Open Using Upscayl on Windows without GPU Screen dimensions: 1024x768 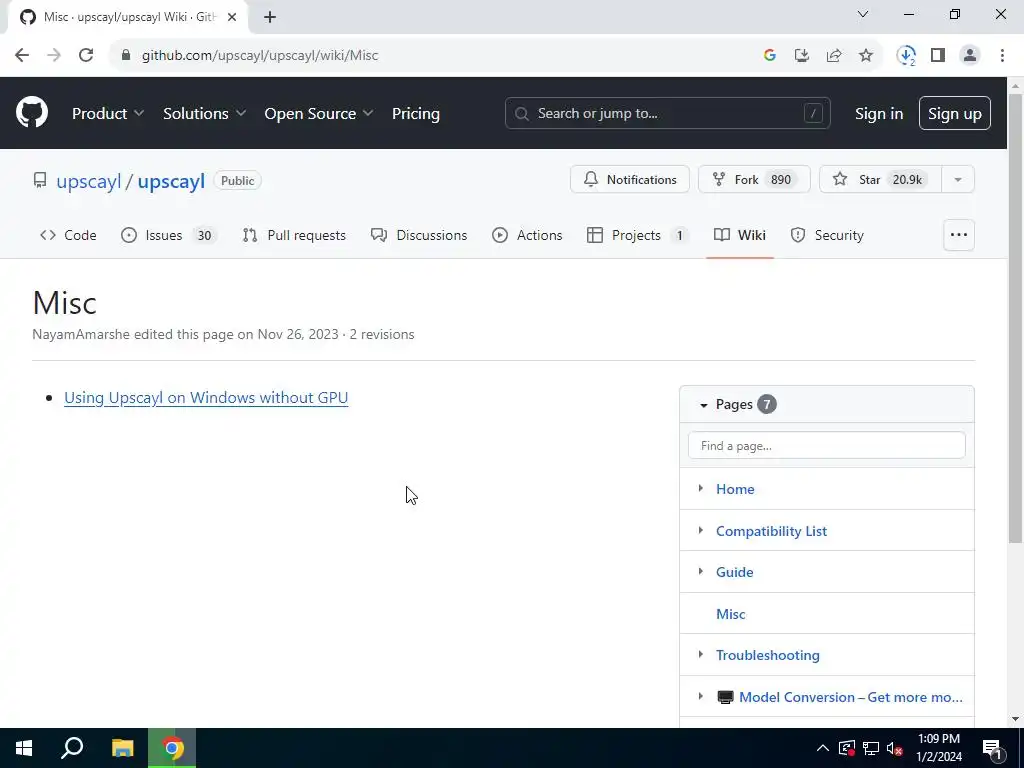[x=206, y=398]
